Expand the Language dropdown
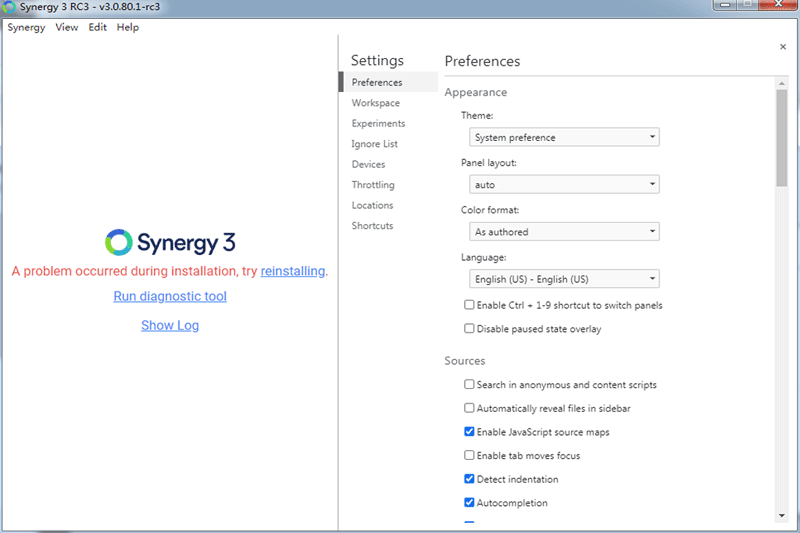The image size is (800, 533). [564, 279]
